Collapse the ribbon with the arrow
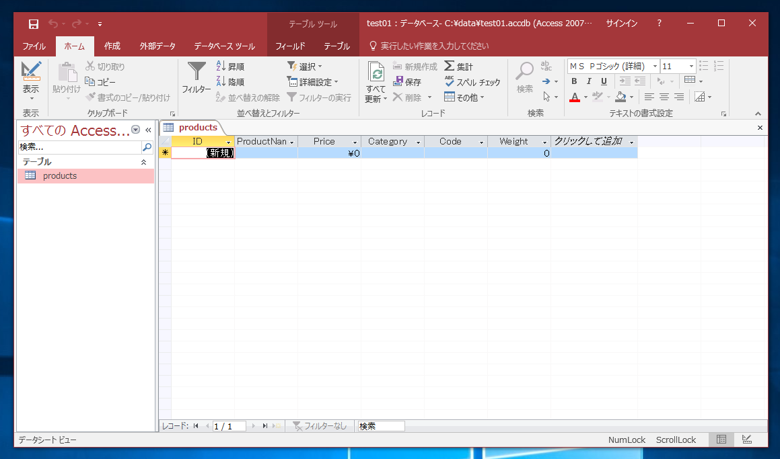The height and width of the screenshot is (459, 780). click(758, 113)
